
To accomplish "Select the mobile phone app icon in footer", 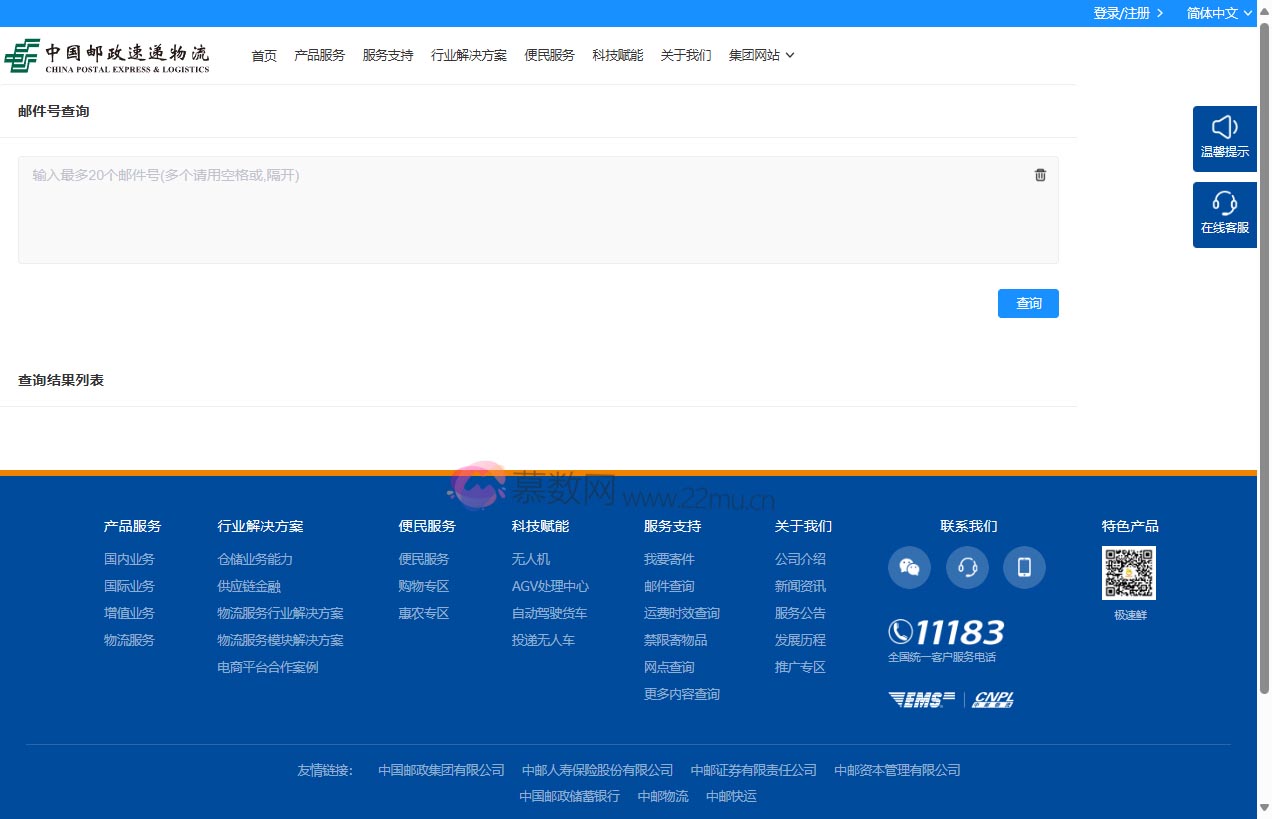I will (x=1024, y=567).
